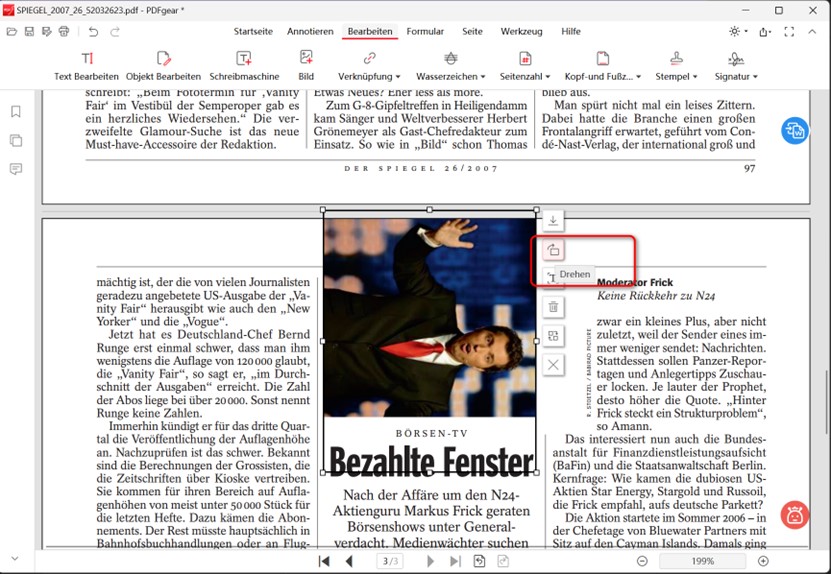The height and width of the screenshot is (574, 831).
Task: Open the brightness theme dropdown
Action: coord(738,31)
